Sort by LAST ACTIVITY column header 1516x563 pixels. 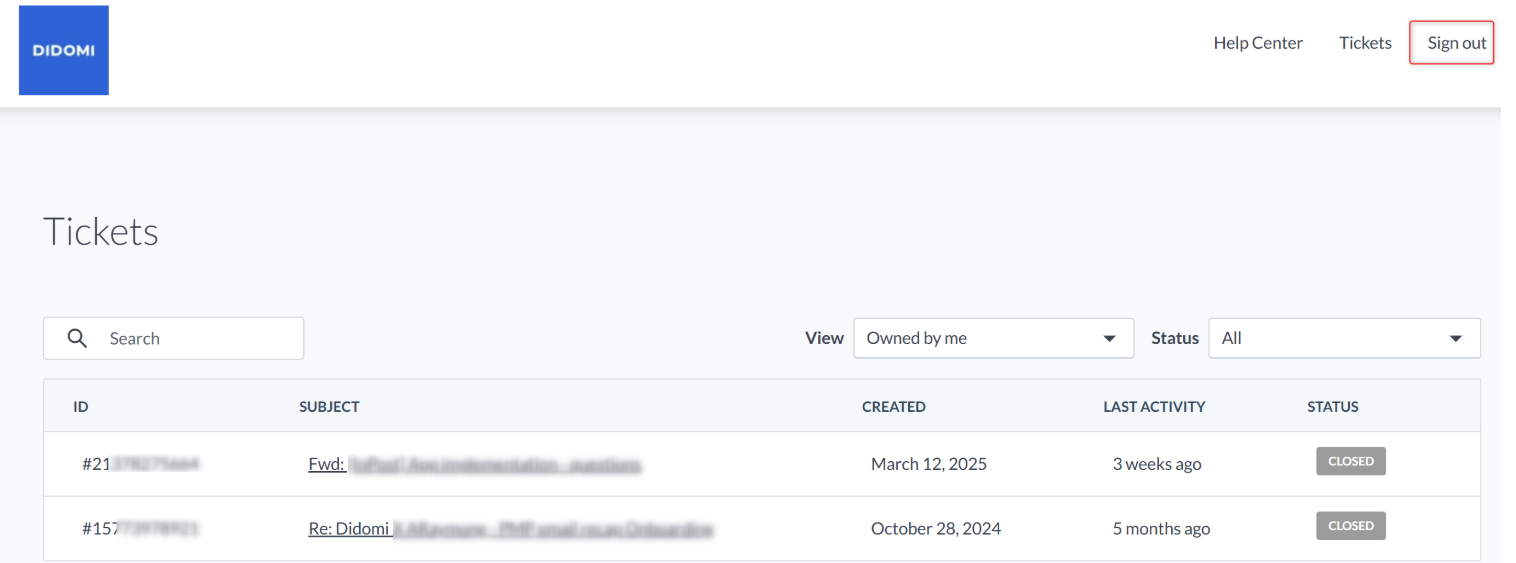(1154, 407)
